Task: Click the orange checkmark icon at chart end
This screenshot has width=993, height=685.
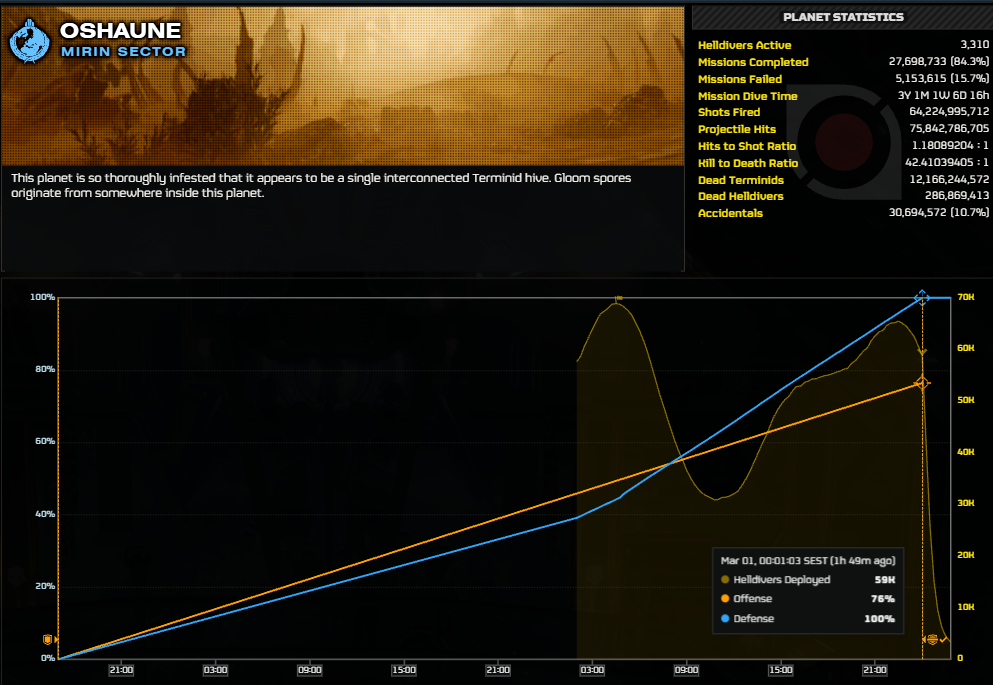Action: click(x=944, y=640)
